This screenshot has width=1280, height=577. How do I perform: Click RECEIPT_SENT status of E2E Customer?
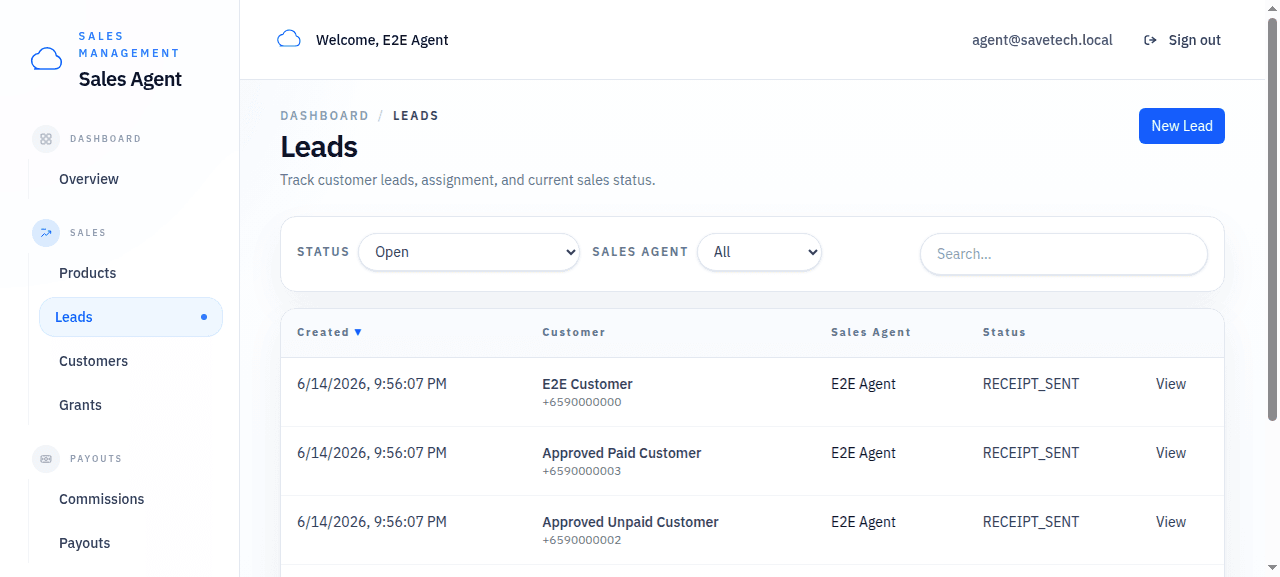coord(1031,384)
